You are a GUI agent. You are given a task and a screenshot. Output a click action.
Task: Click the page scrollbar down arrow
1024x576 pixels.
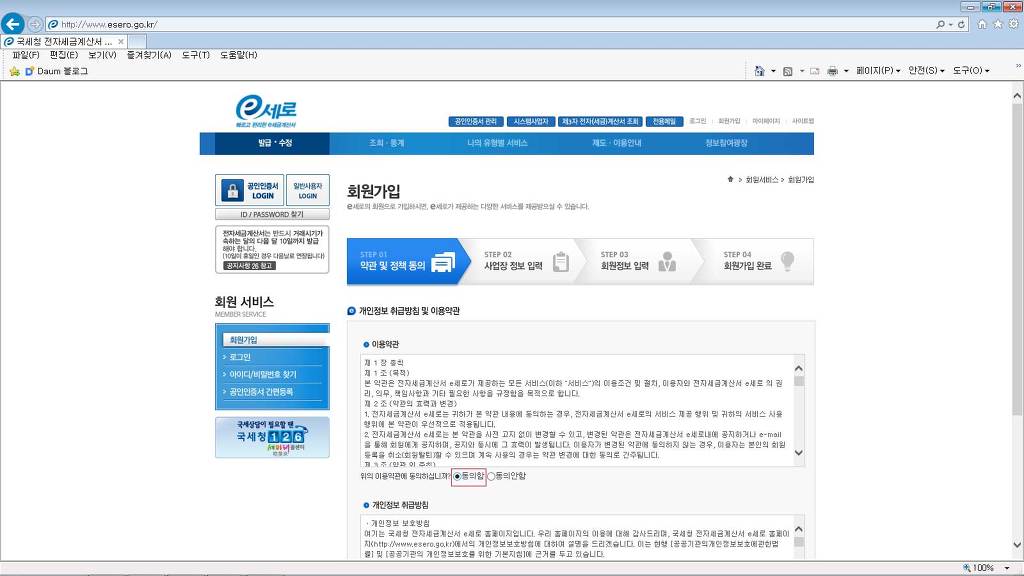click(1017, 545)
